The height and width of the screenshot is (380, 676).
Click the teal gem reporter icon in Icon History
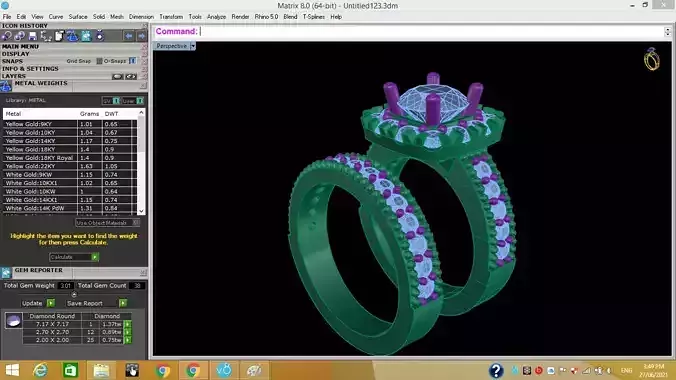click(x=86, y=36)
